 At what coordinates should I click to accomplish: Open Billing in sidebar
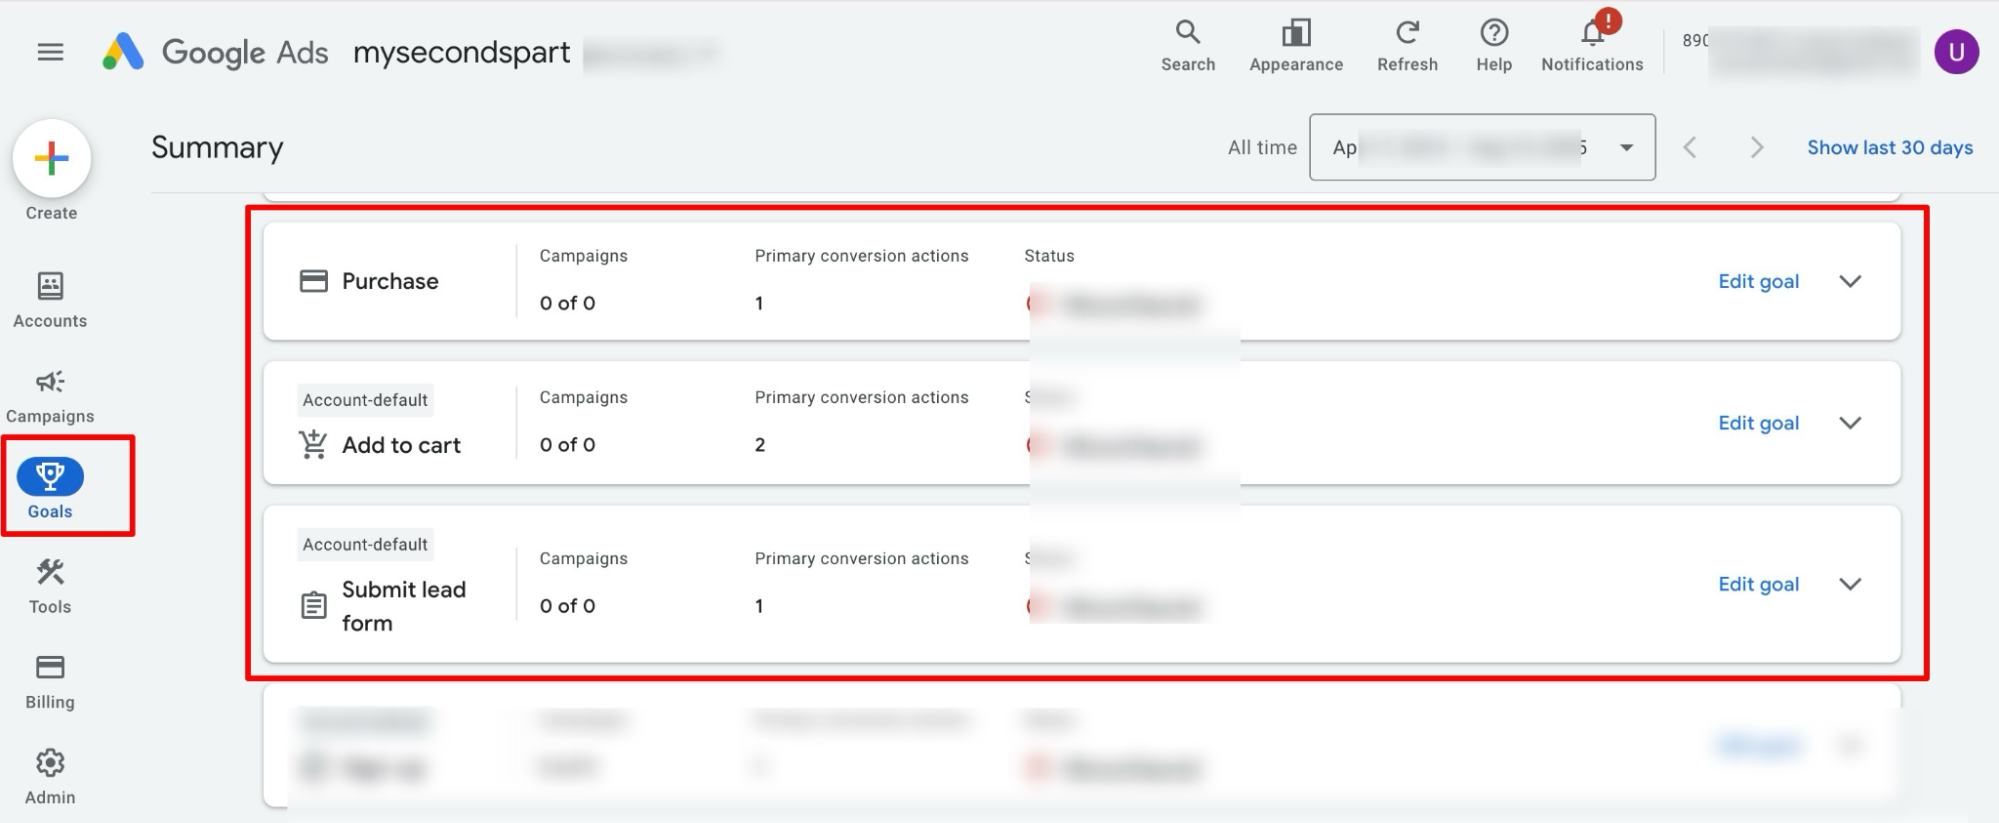[x=50, y=682]
